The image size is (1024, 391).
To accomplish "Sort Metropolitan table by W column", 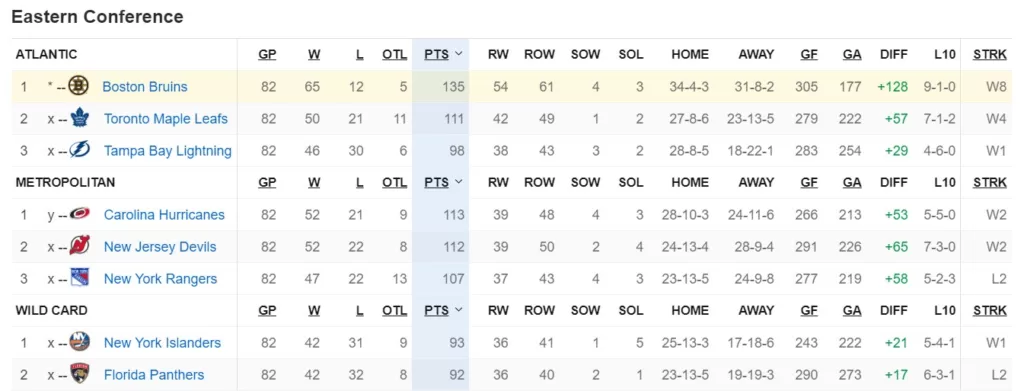I will pos(314,183).
